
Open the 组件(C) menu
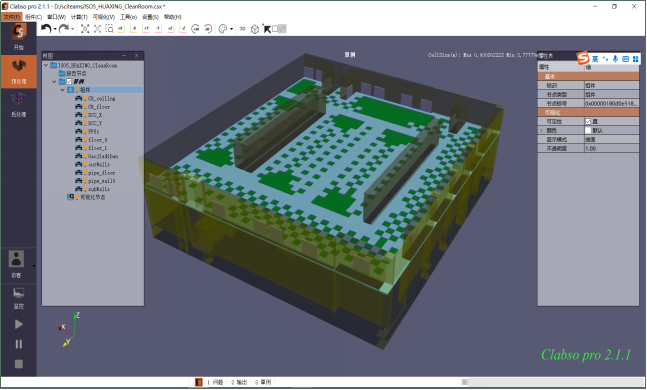33,17
